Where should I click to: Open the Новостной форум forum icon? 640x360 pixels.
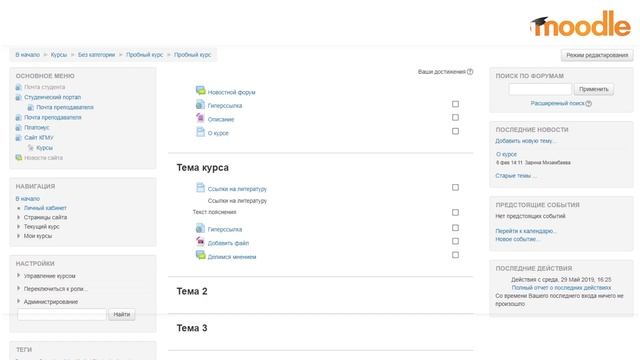tap(200, 91)
